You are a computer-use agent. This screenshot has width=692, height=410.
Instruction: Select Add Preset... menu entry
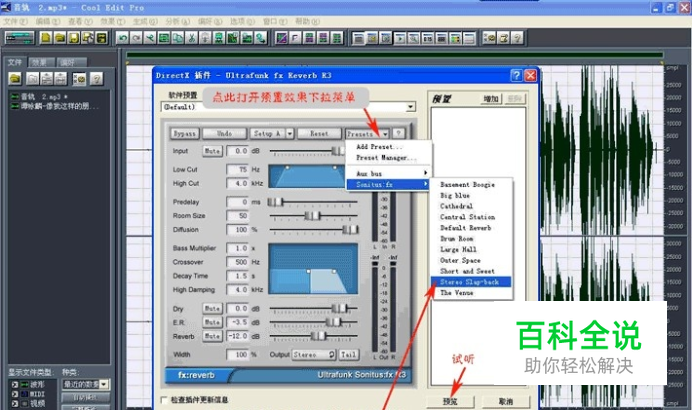[x=379, y=147]
